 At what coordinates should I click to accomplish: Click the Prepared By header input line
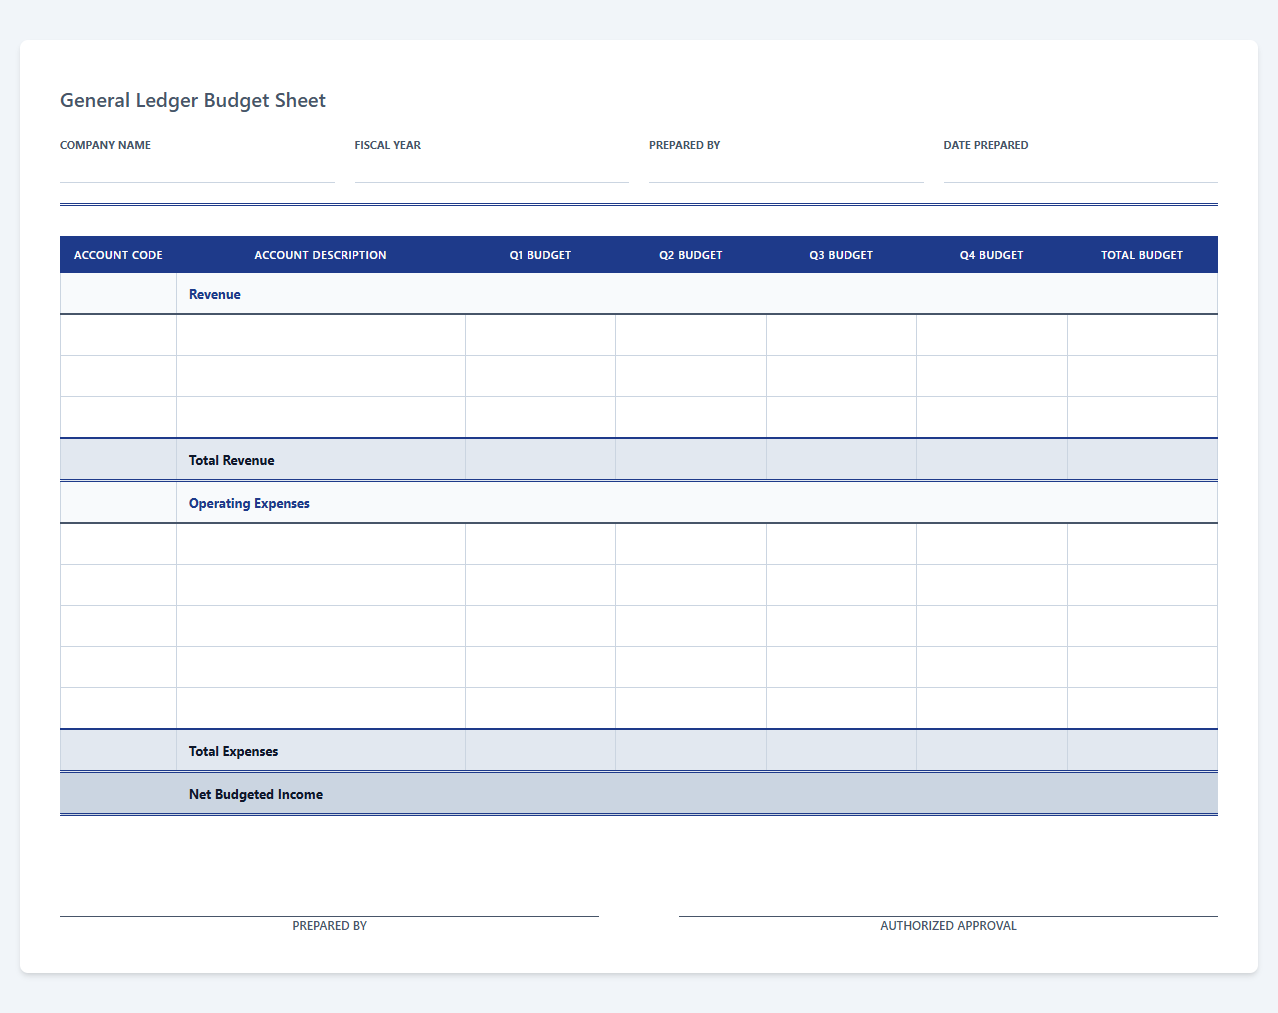click(786, 170)
